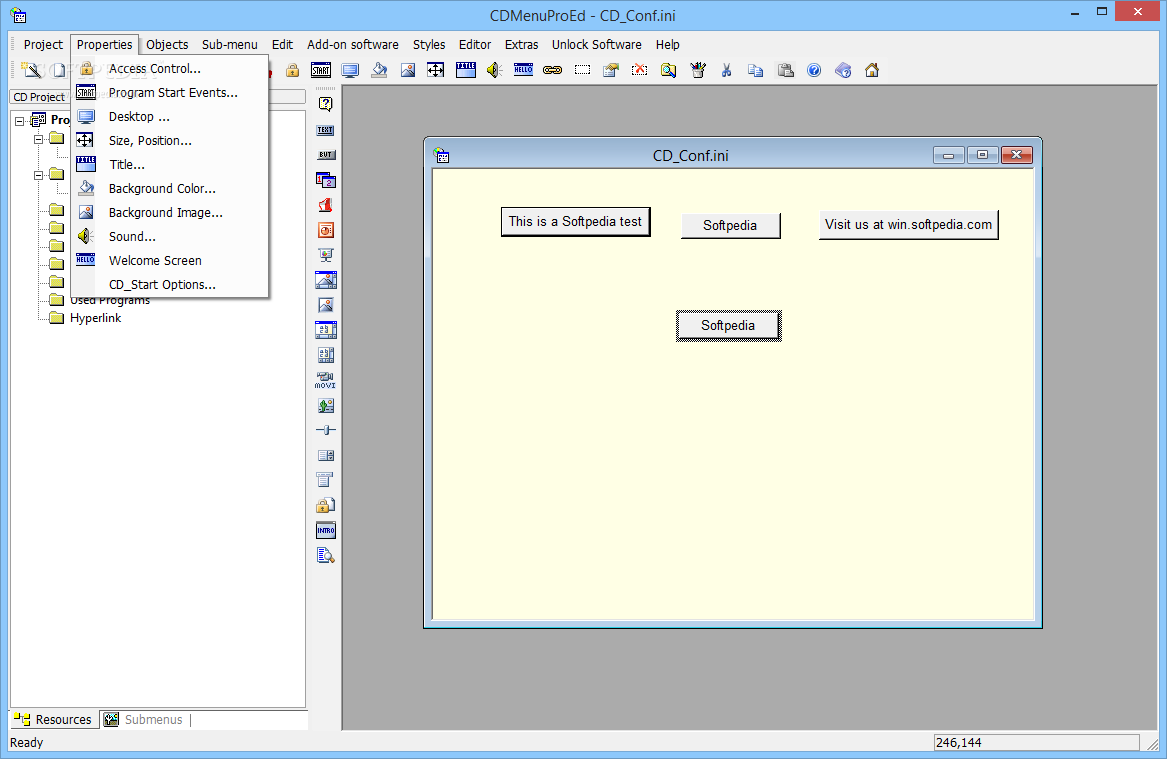Select the INTRO object tool
Image resolution: width=1167 pixels, height=759 pixels.
(325, 531)
